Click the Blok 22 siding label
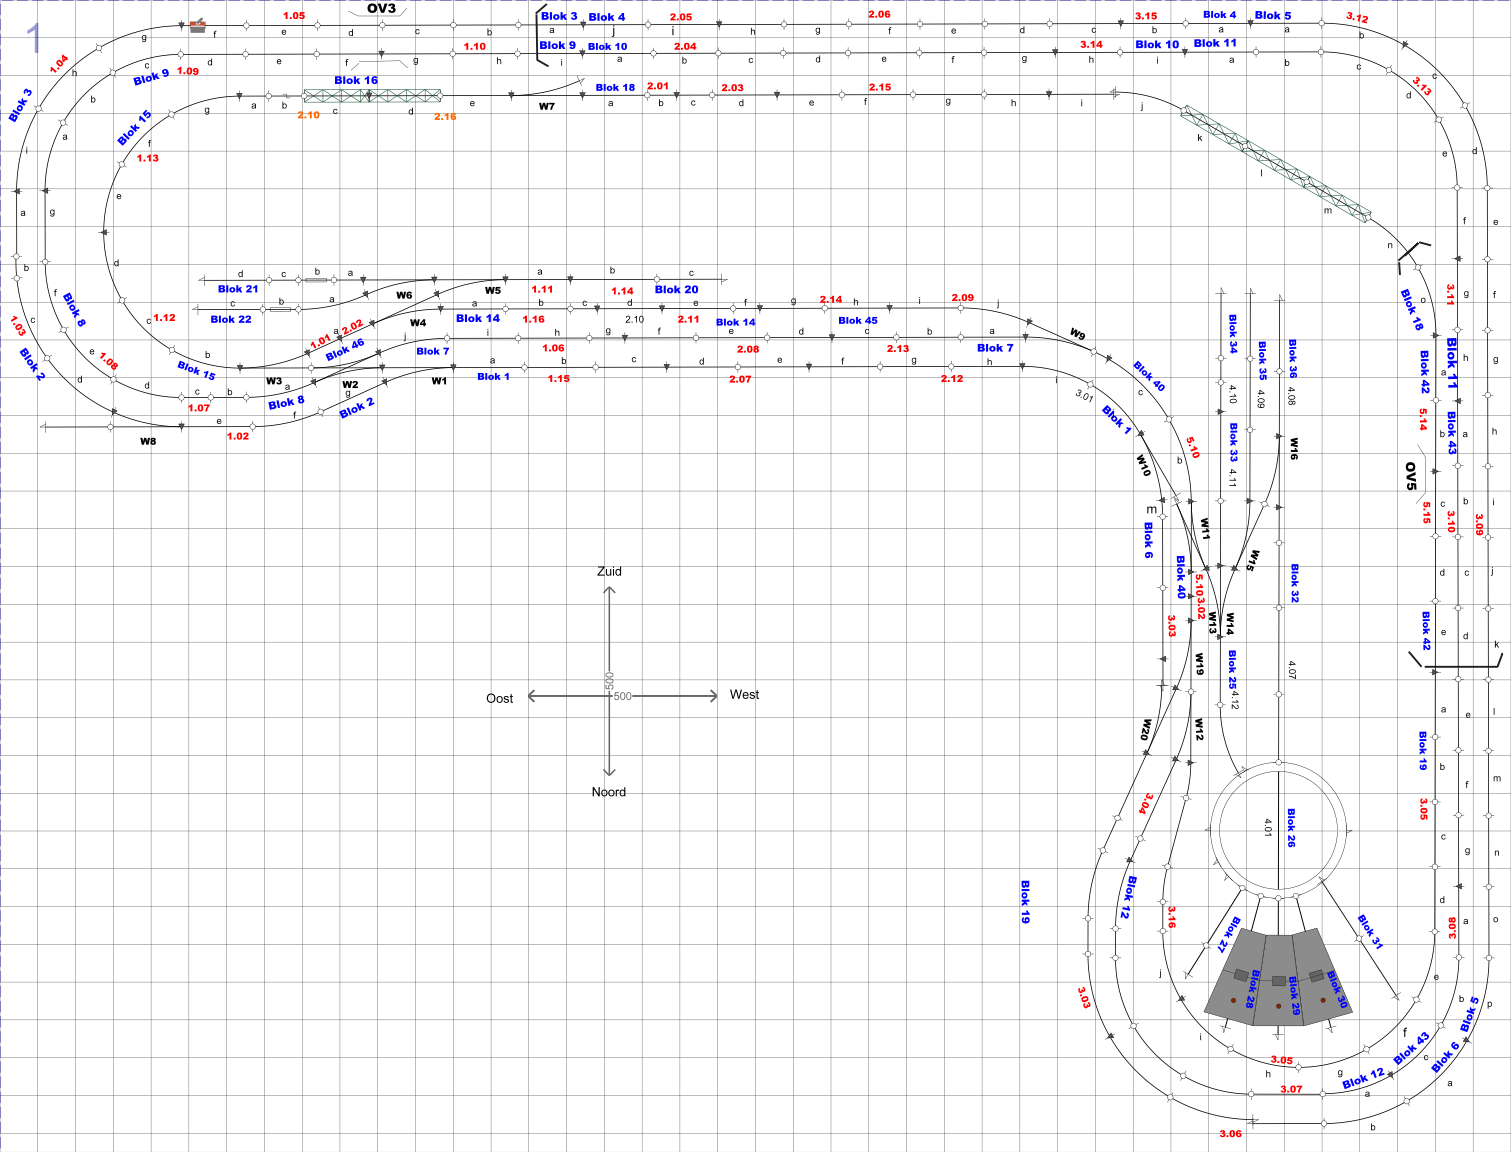This screenshot has width=1511, height=1152. coord(231,320)
